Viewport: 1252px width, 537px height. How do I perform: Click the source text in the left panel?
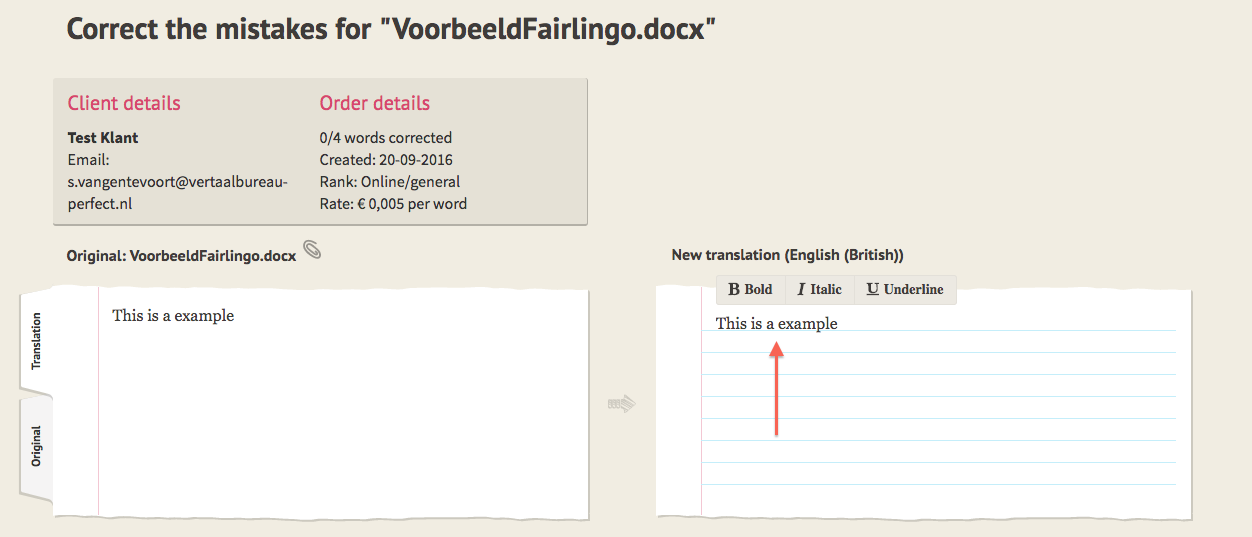(173, 316)
